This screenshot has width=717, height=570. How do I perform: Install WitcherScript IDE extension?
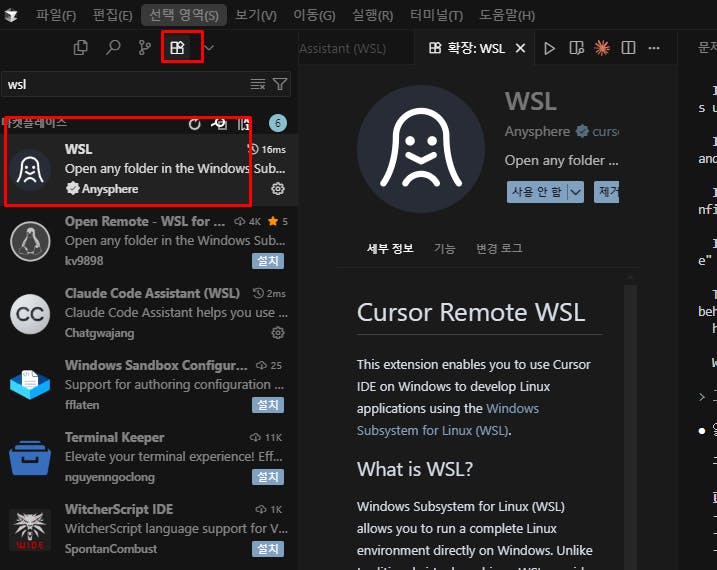coord(268,549)
